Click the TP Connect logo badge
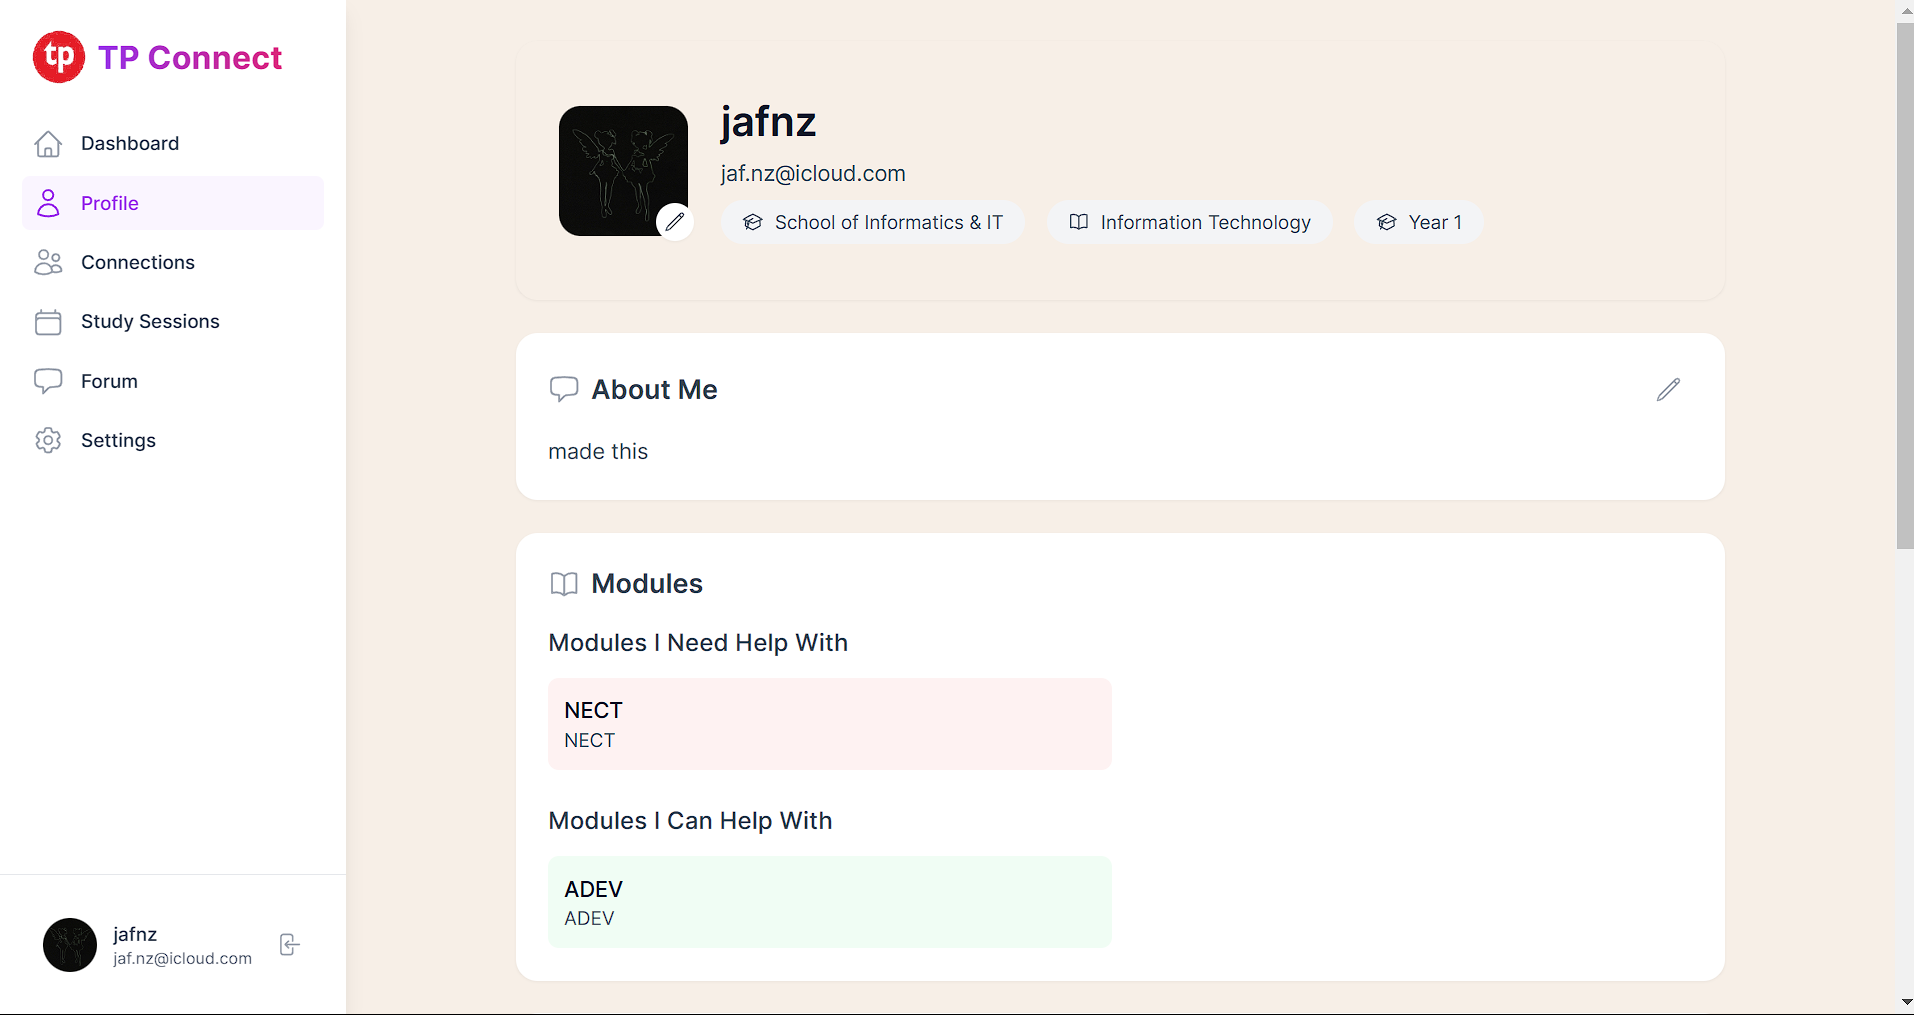The width and height of the screenshot is (1914, 1015). (59, 57)
